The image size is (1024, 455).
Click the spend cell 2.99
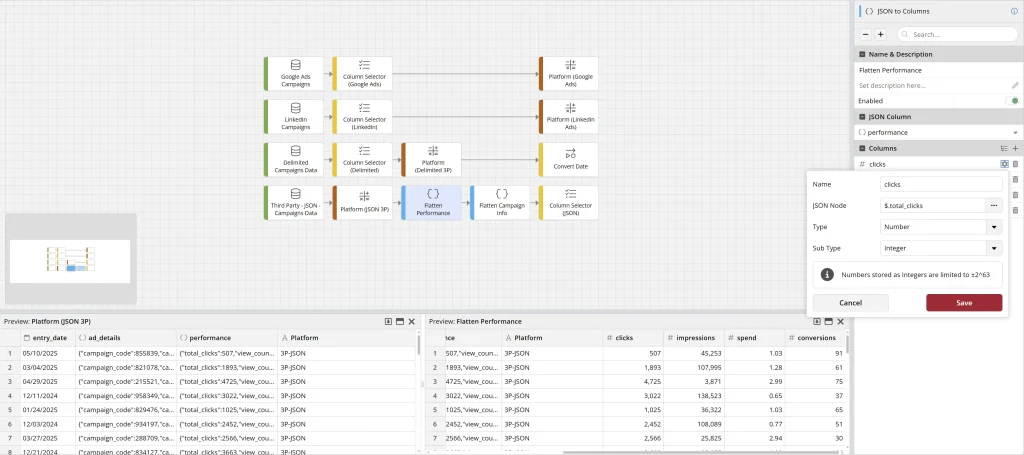point(754,381)
